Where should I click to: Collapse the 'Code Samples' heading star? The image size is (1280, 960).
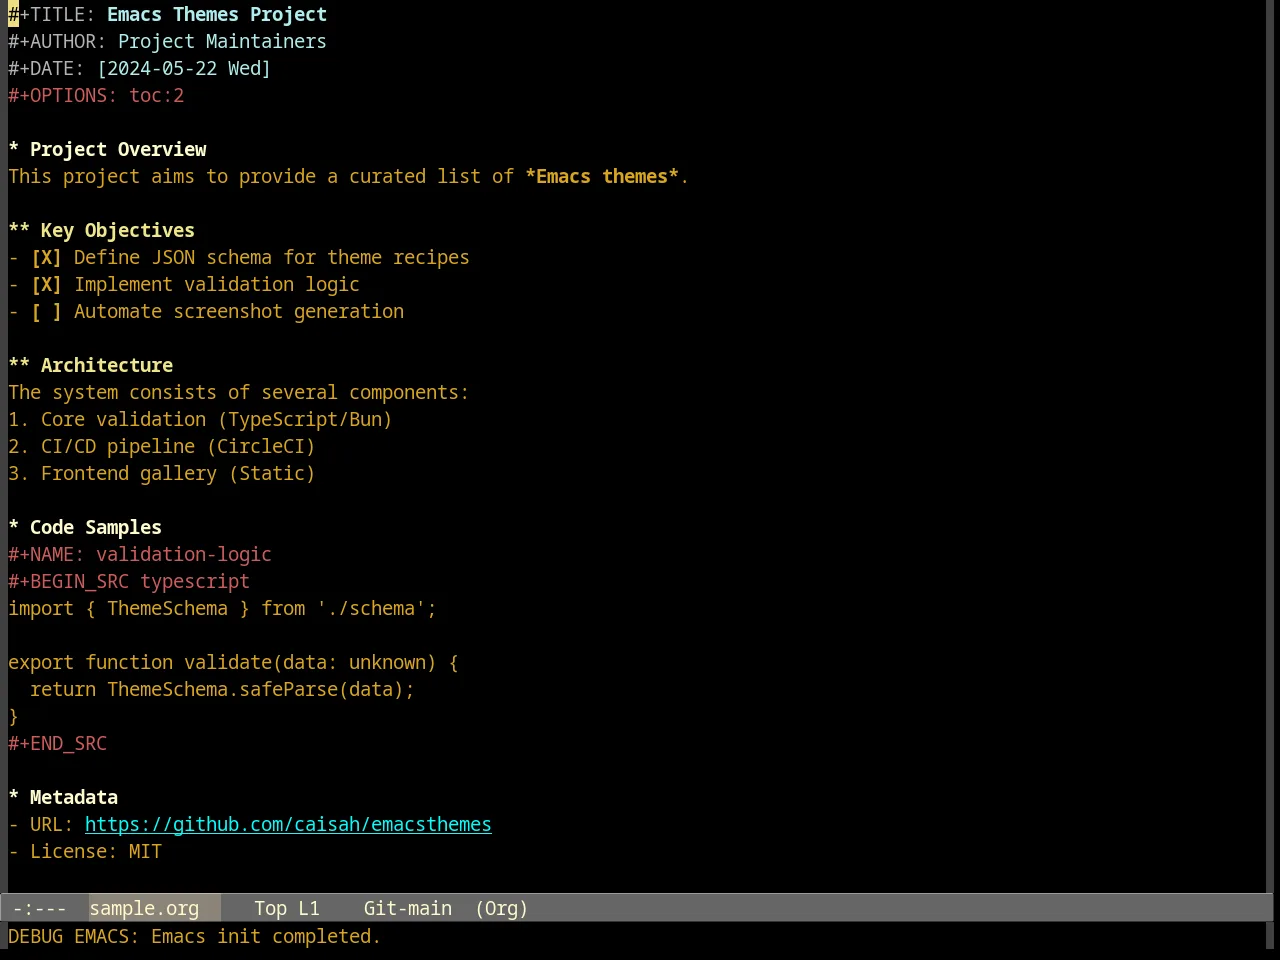pos(14,528)
